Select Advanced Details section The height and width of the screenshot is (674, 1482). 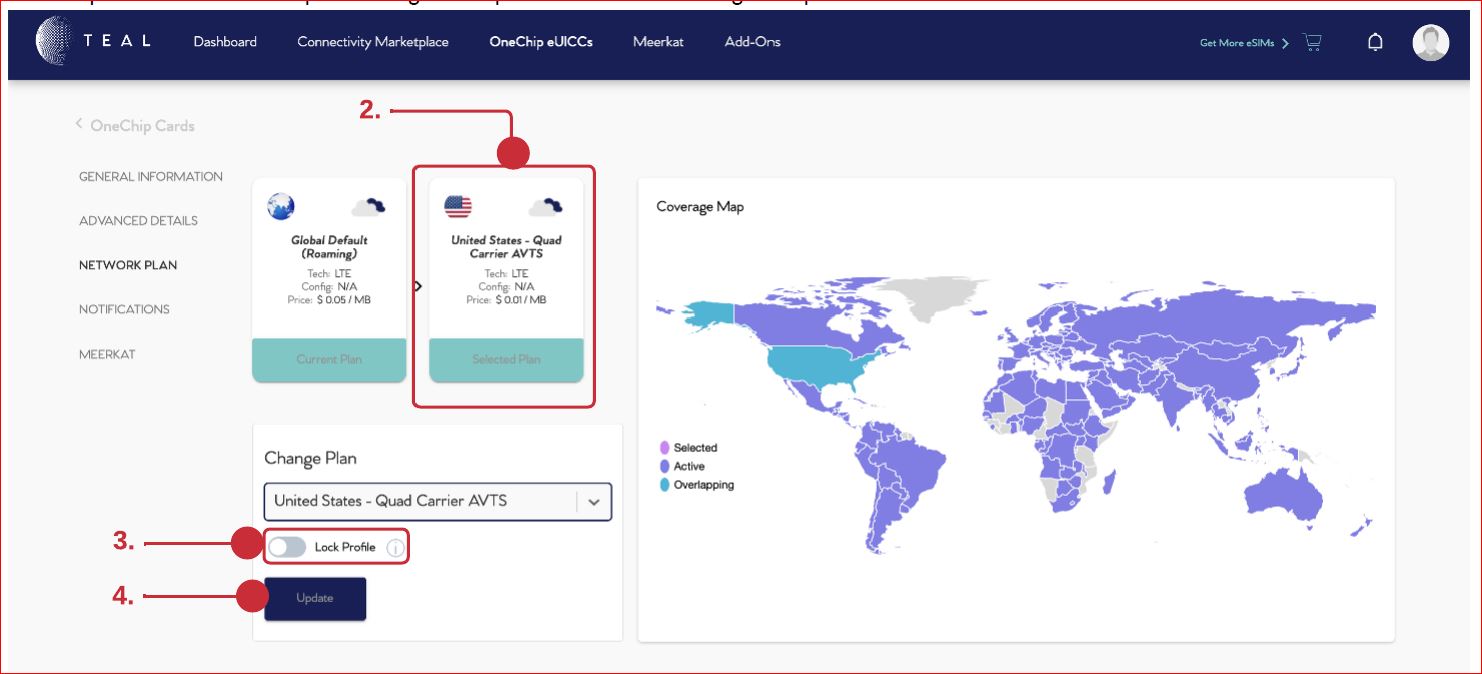pyautogui.click(x=138, y=221)
